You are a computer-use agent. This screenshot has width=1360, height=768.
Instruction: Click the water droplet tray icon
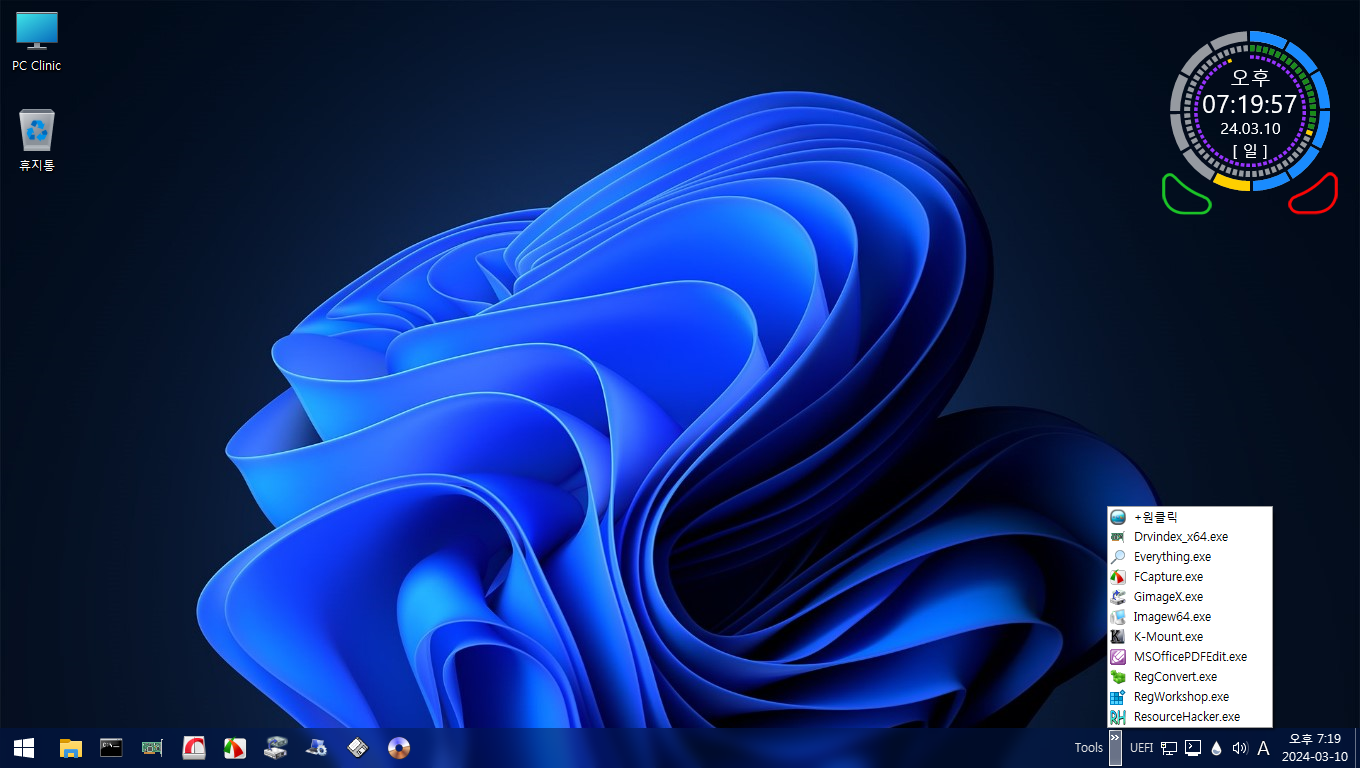pos(1216,748)
